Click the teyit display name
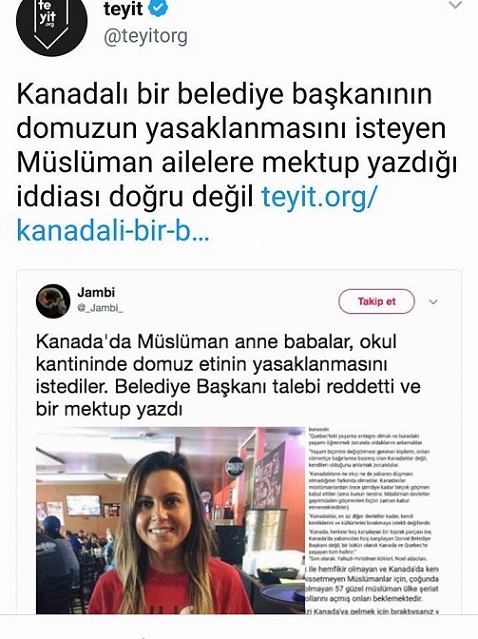 (123, 9)
